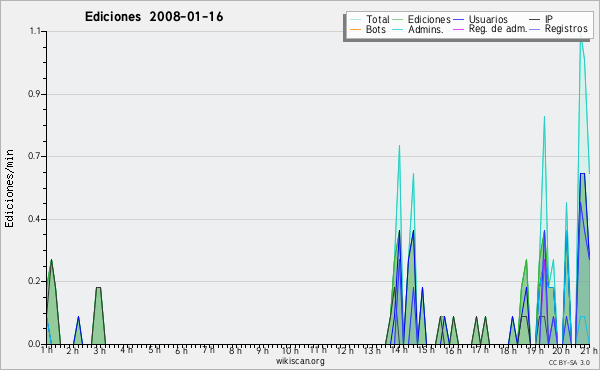
Task: Click the Bots orange legend line
Action: [x=355, y=29]
